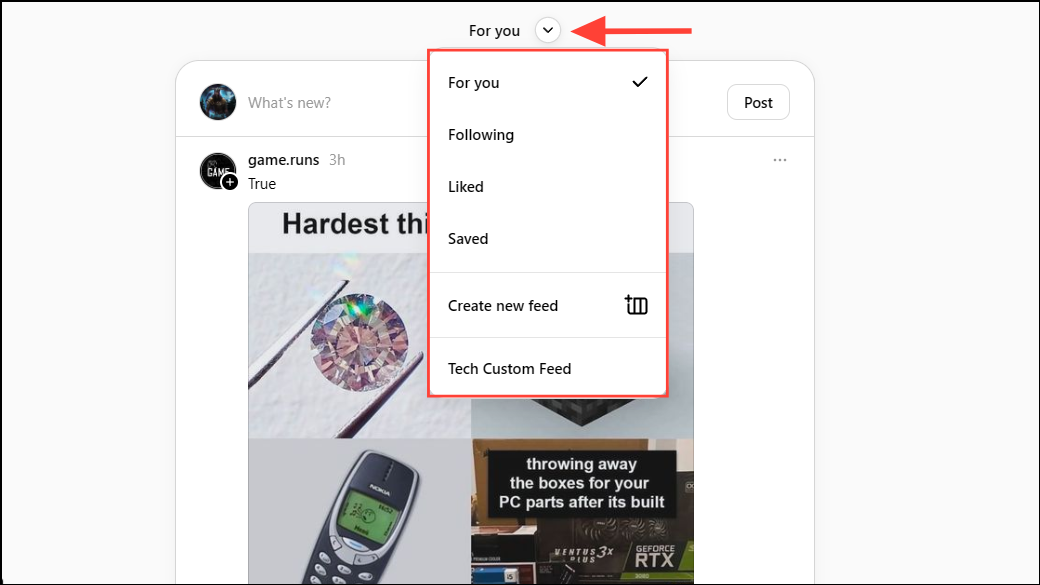Click the add-column icon beside Create new feed
Viewport: 1040px width, 585px height.
point(636,305)
